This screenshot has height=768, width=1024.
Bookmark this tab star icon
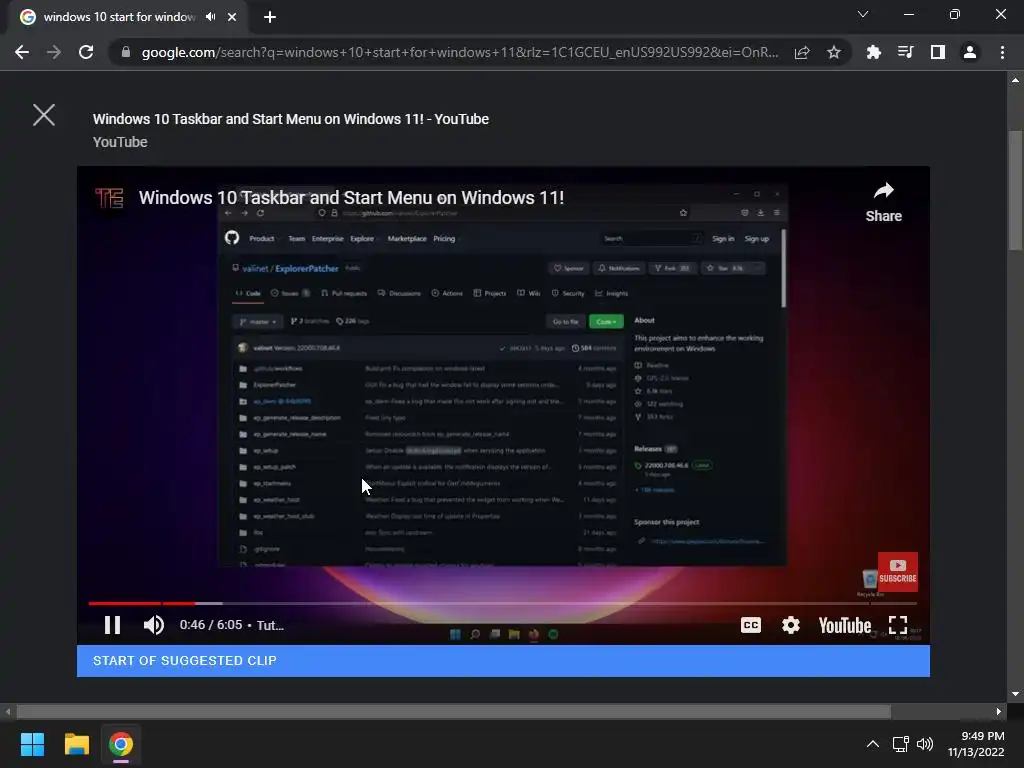(x=833, y=52)
